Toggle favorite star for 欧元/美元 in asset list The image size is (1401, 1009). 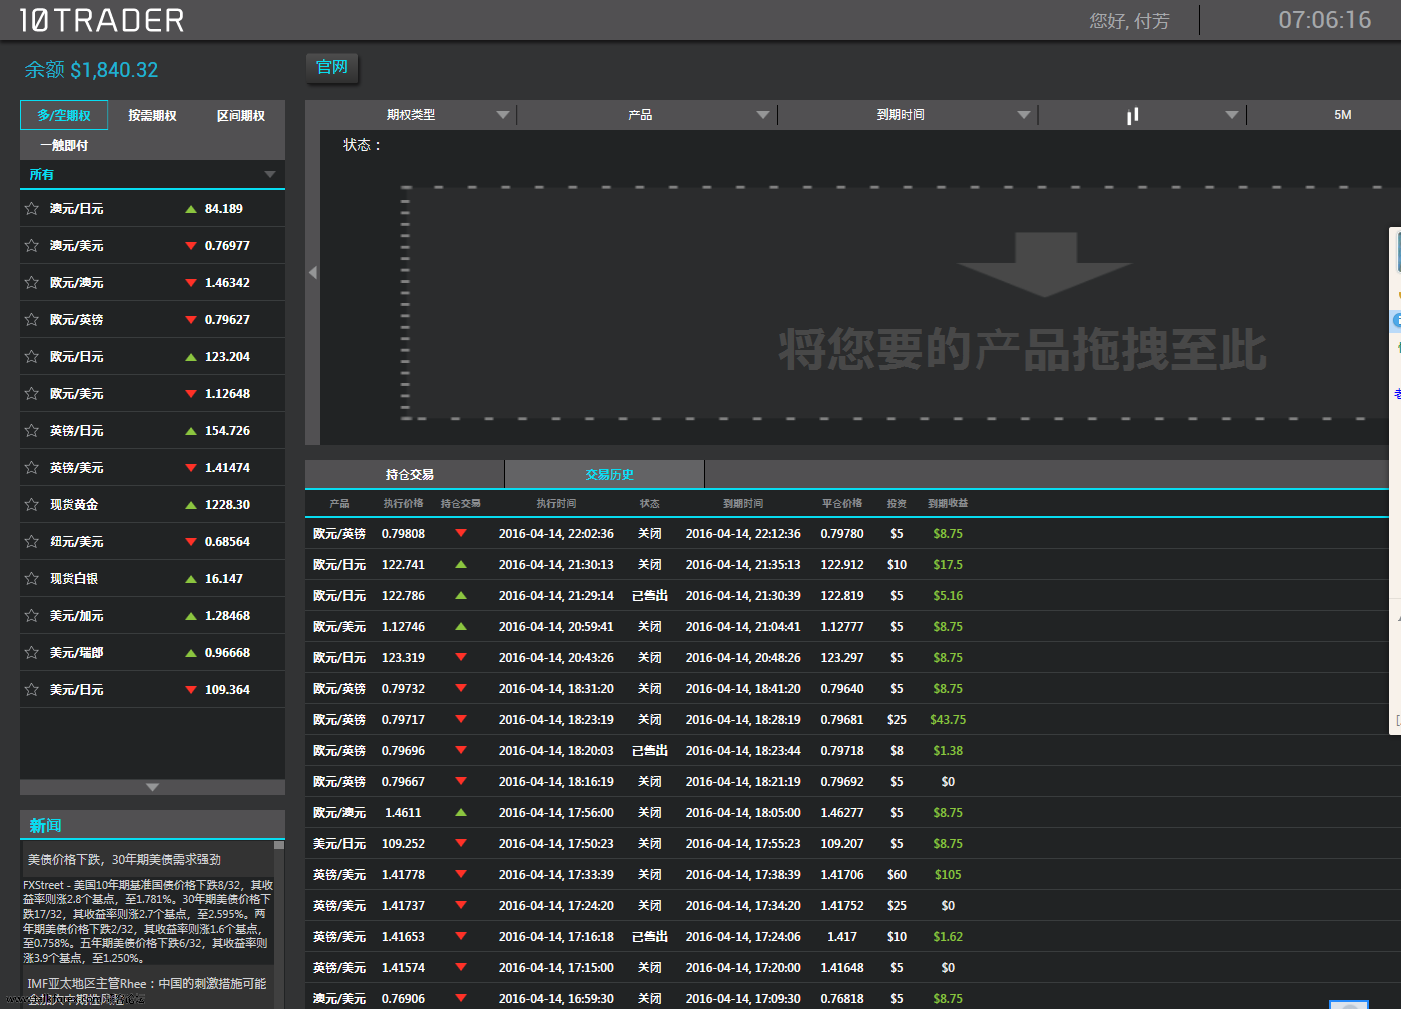click(x=32, y=394)
